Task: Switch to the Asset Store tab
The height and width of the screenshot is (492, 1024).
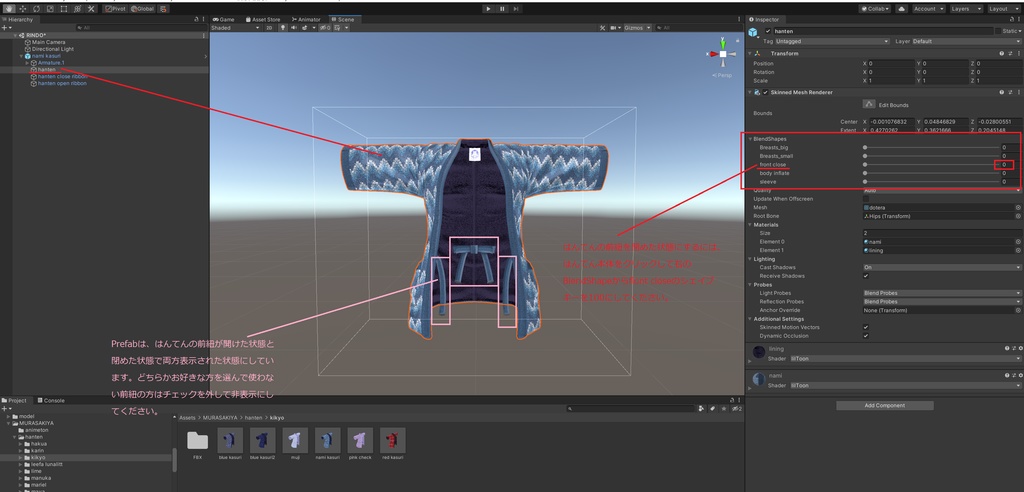Action: pyautogui.click(x=263, y=20)
